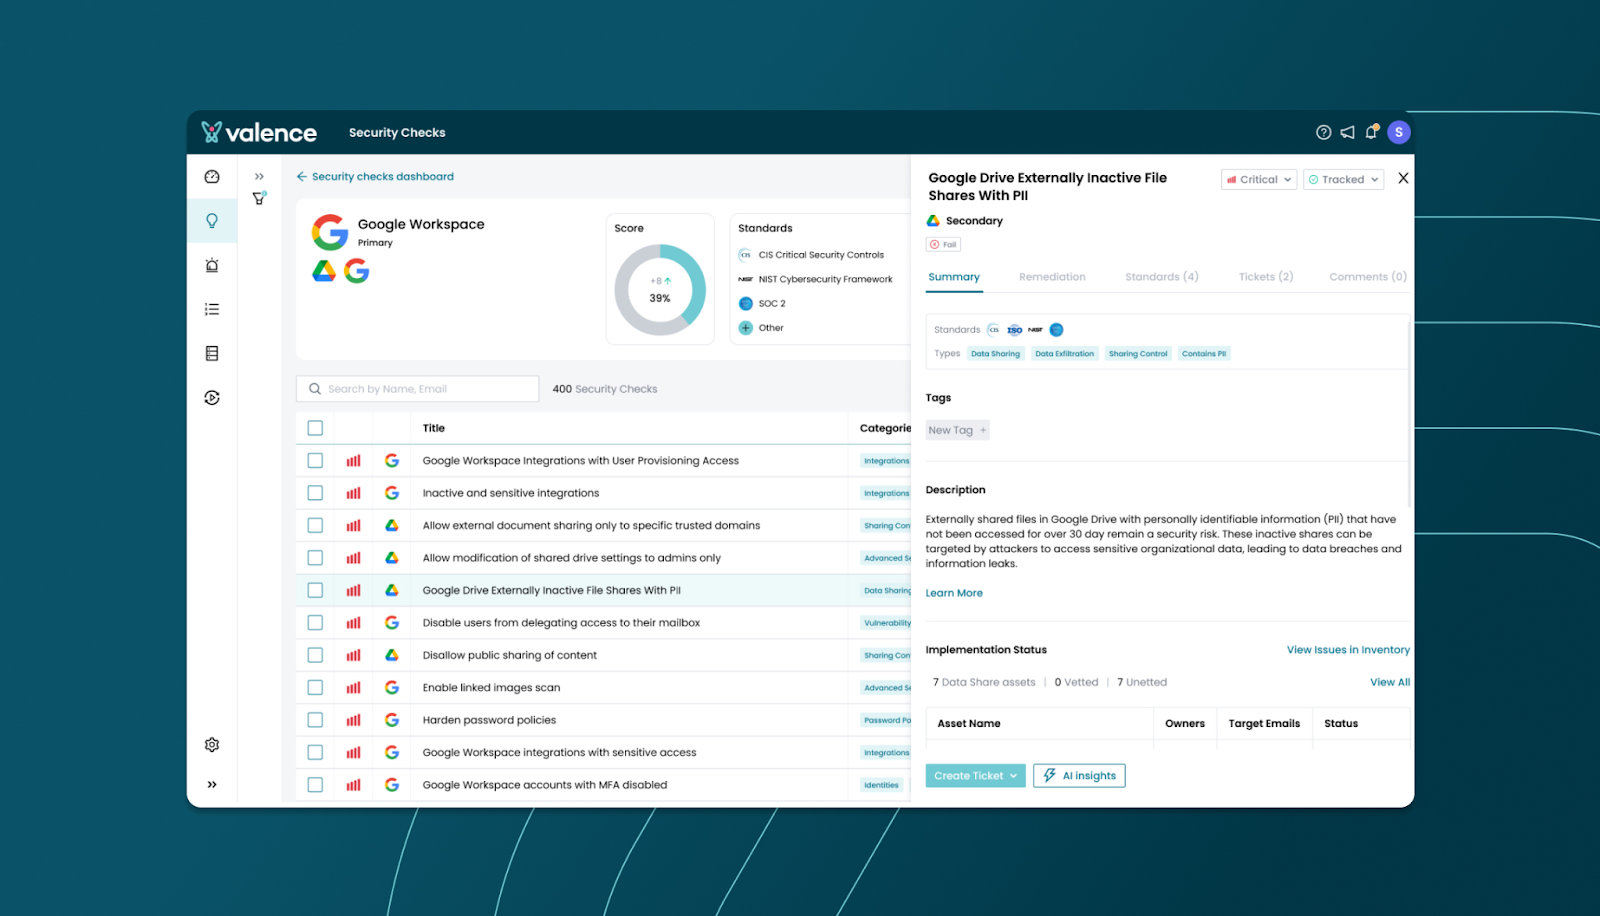Click the announcements megaphone icon
This screenshot has width=1600, height=916.
click(x=1347, y=131)
